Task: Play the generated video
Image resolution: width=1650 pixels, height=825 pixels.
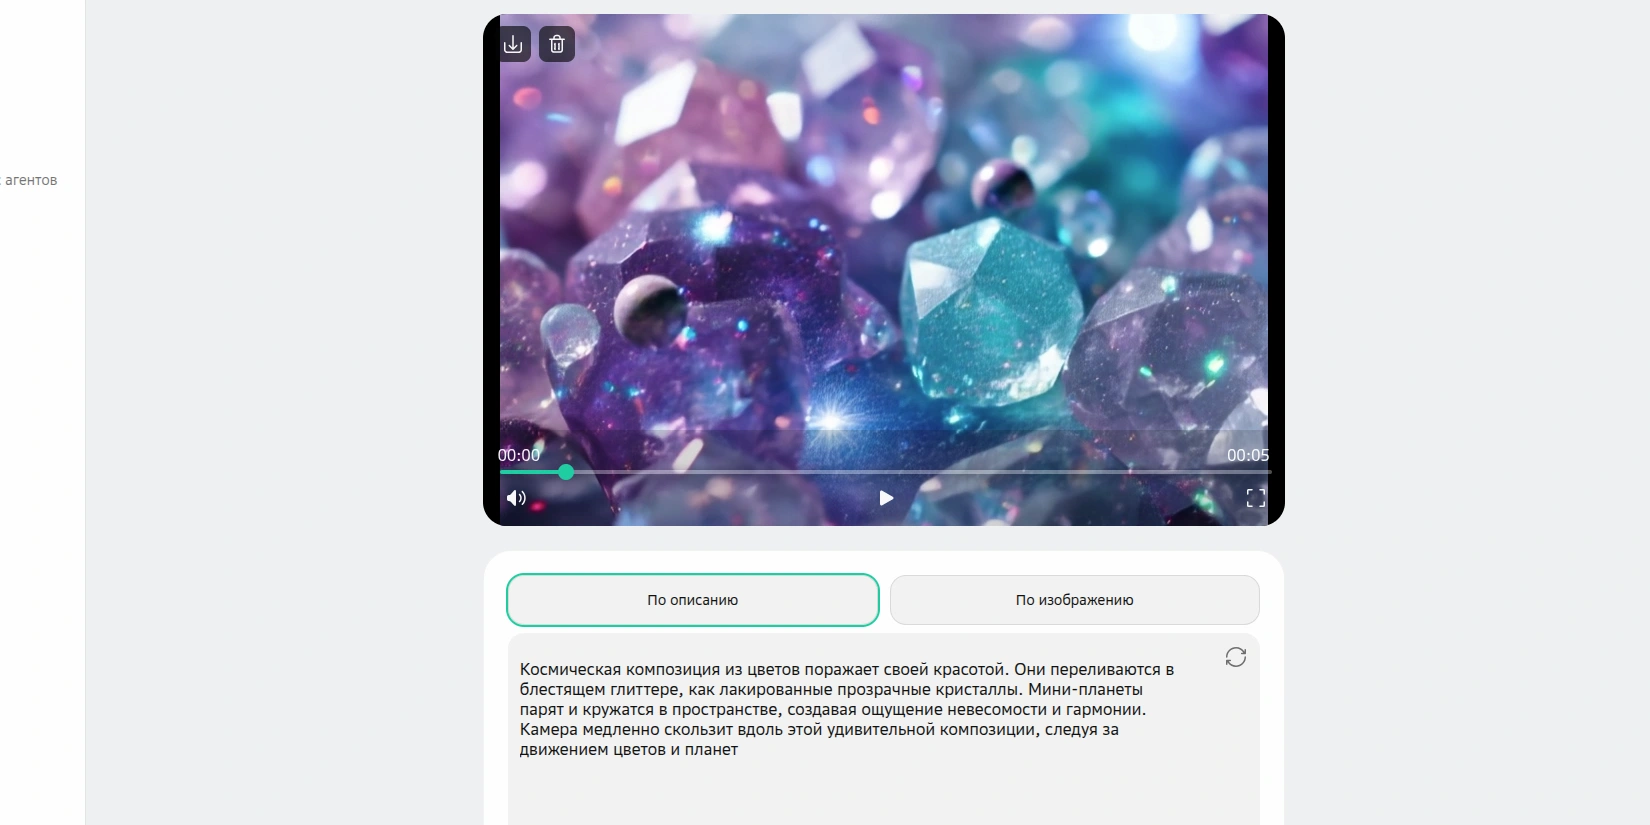Action: [885, 498]
